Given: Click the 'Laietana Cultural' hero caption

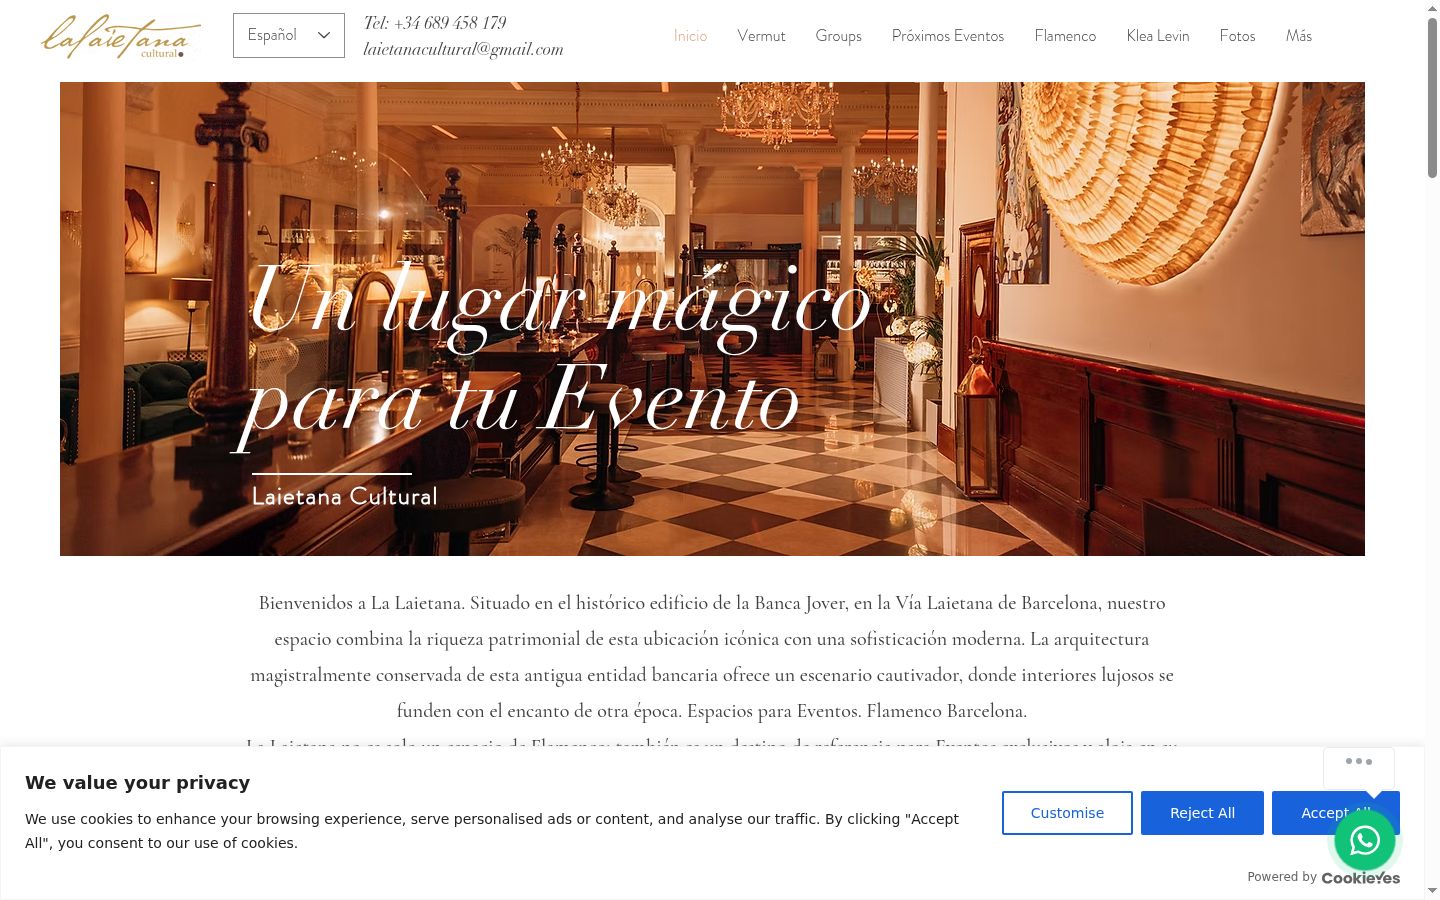Looking at the screenshot, I should [345, 496].
